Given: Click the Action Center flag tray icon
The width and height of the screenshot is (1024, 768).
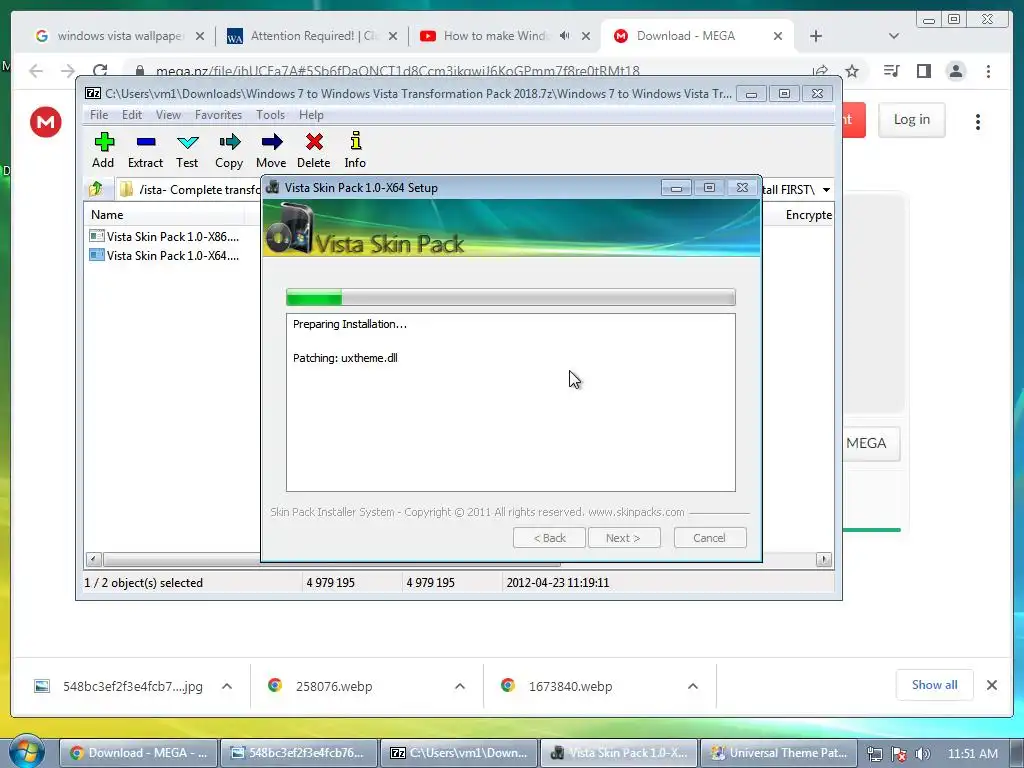Looking at the screenshot, I should pos(899,754).
